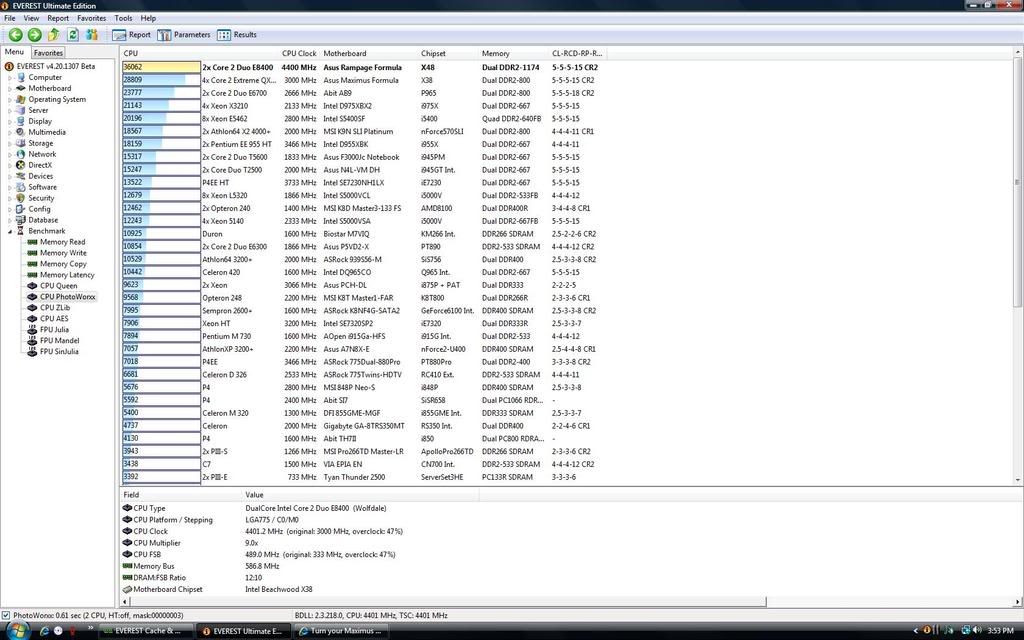
Task: Sort by the Memory column header
Action: pos(513,54)
